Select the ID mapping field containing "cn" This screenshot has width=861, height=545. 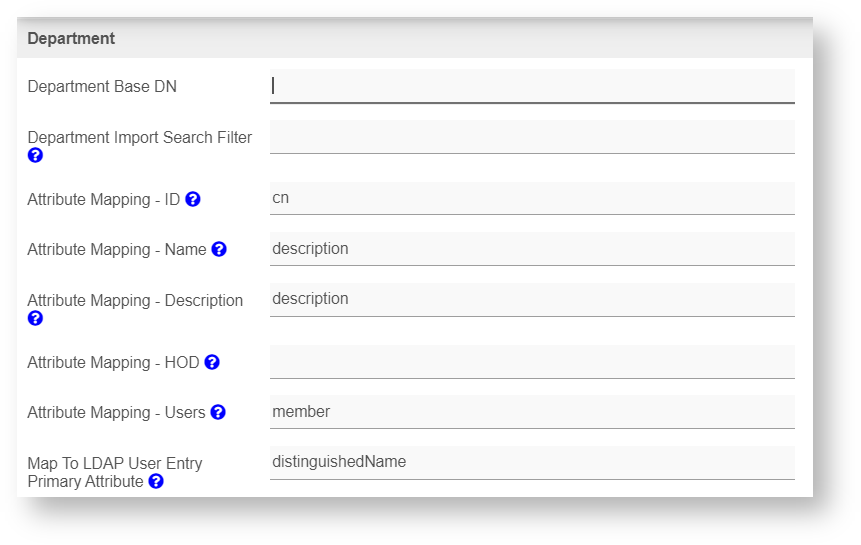(x=532, y=198)
